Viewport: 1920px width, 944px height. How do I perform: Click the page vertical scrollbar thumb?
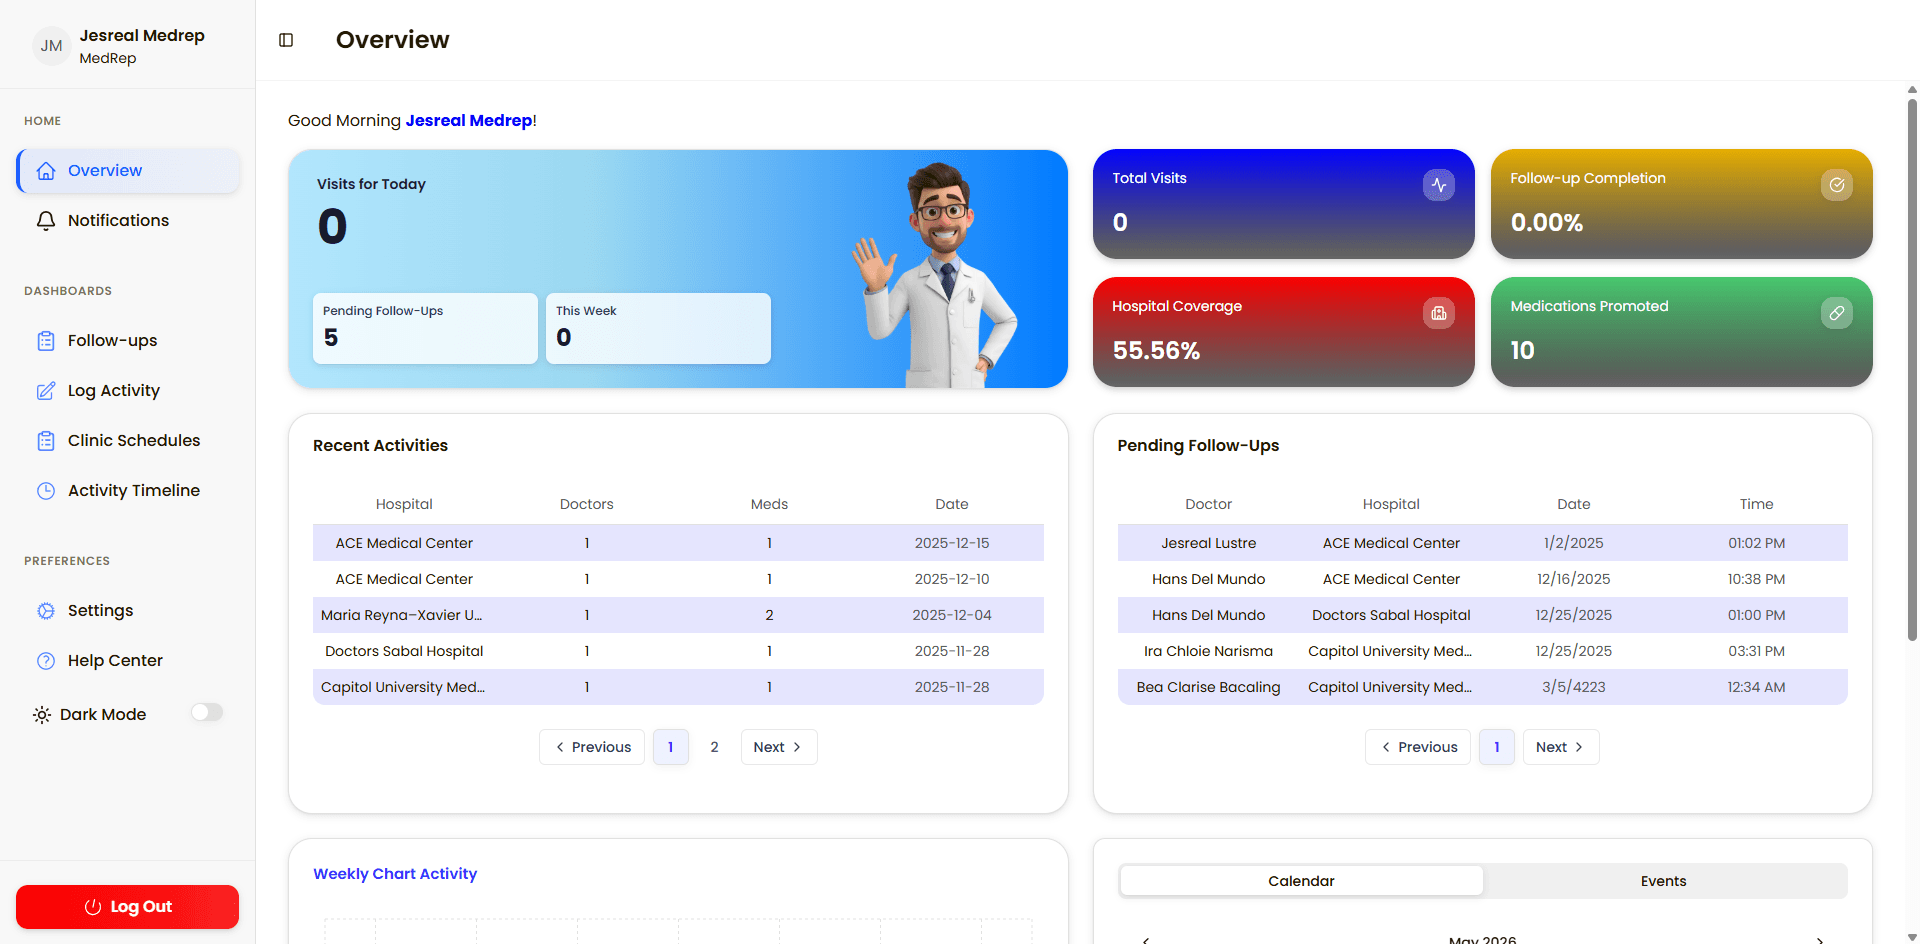click(x=1912, y=370)
